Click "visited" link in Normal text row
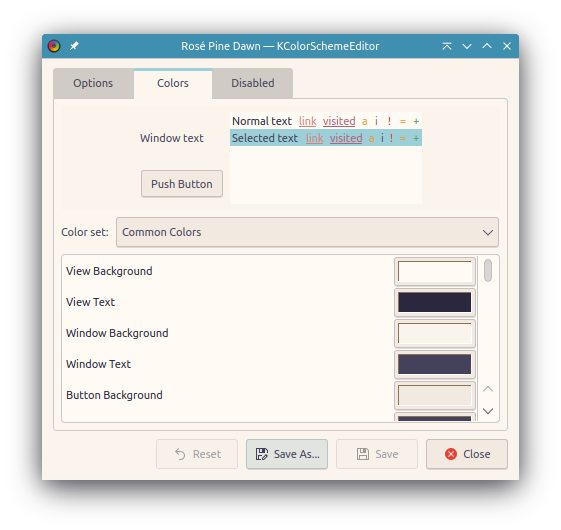 tap(339, 121)
